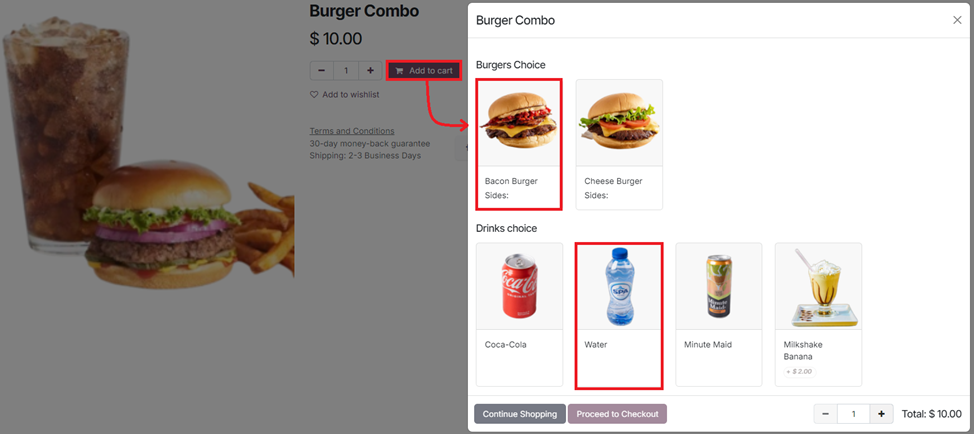Decrease quantity in the dialog footer

tap(826, 414)
